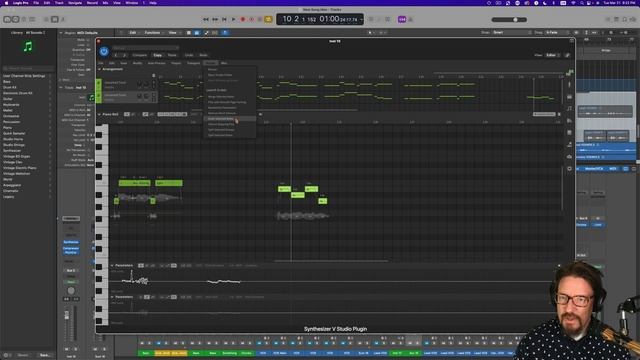Open the plugin preset name dropdown
The height and width of the screenshot is (360, 640).
[x=146, y=48]
